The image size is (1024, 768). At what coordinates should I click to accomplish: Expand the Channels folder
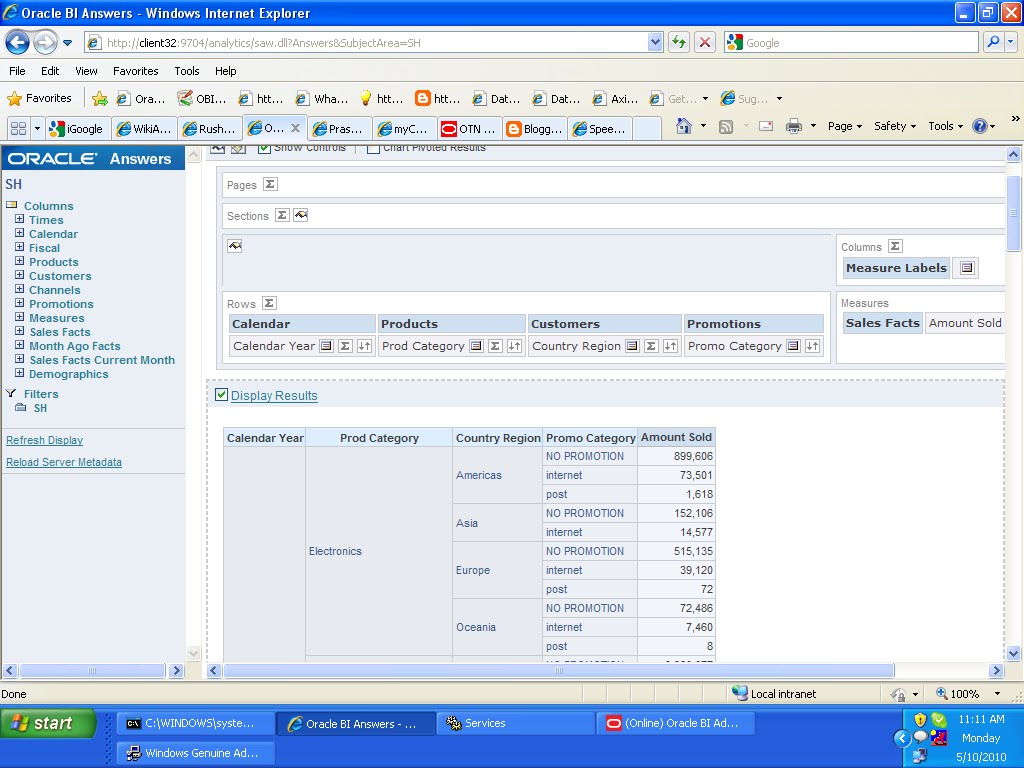(x=20, y=289)
